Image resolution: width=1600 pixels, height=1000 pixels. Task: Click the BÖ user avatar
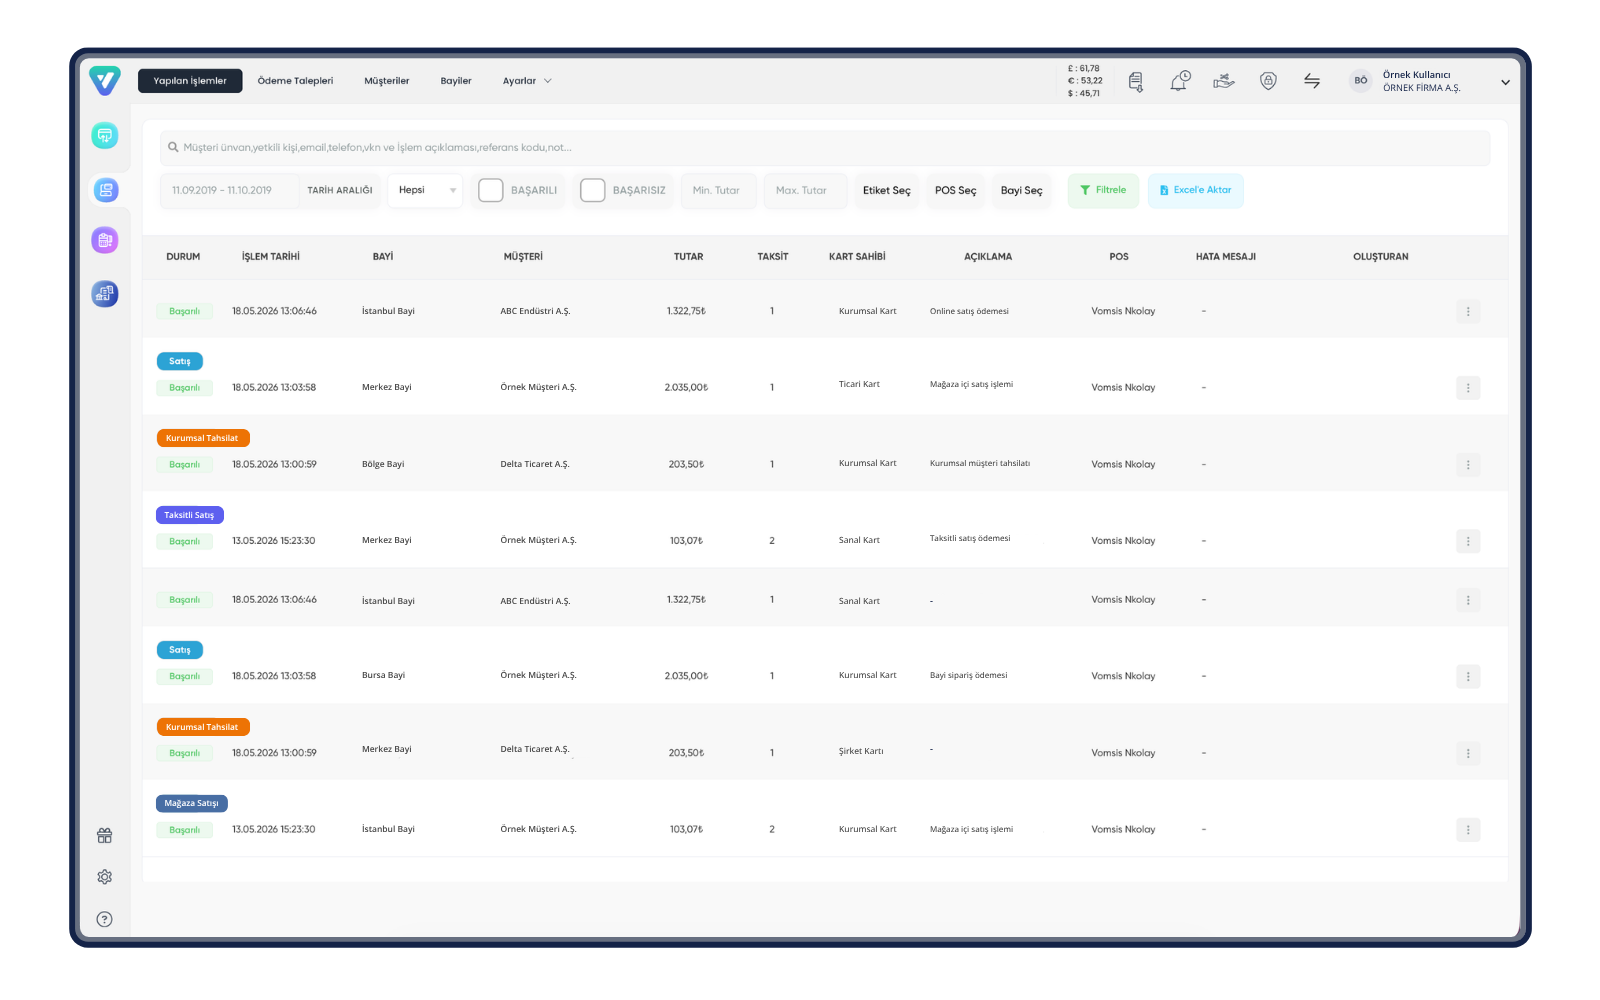1360,81
